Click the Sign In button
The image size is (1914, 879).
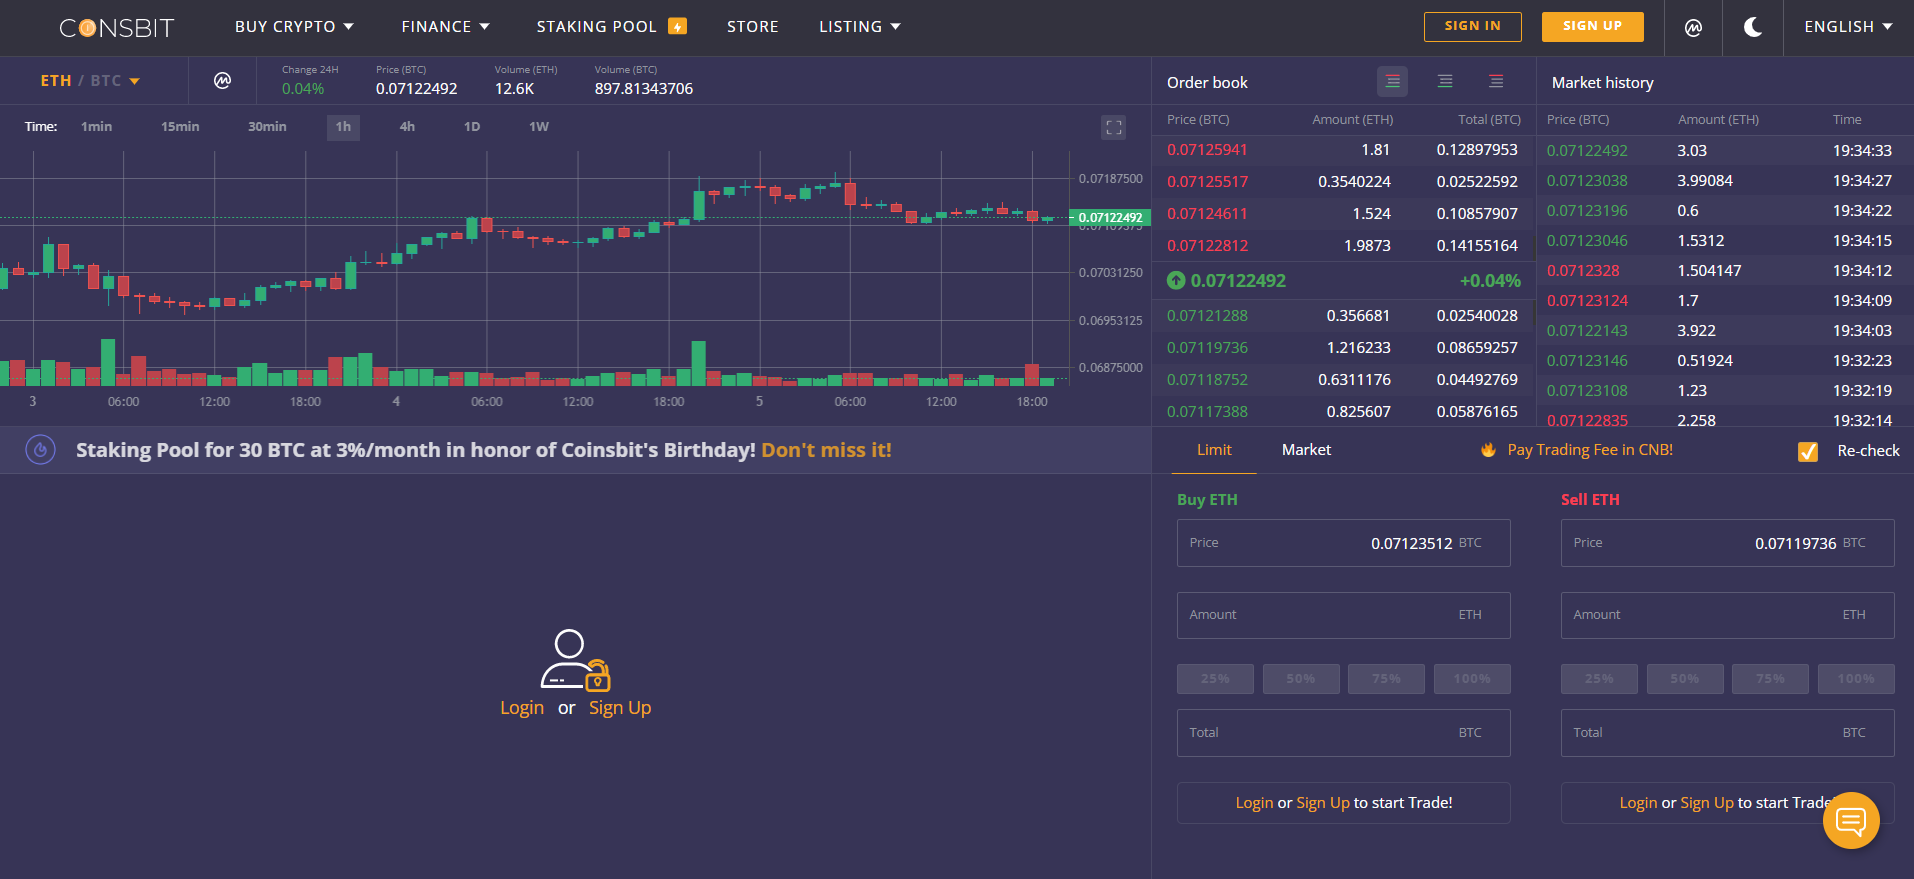(1472, 27)
